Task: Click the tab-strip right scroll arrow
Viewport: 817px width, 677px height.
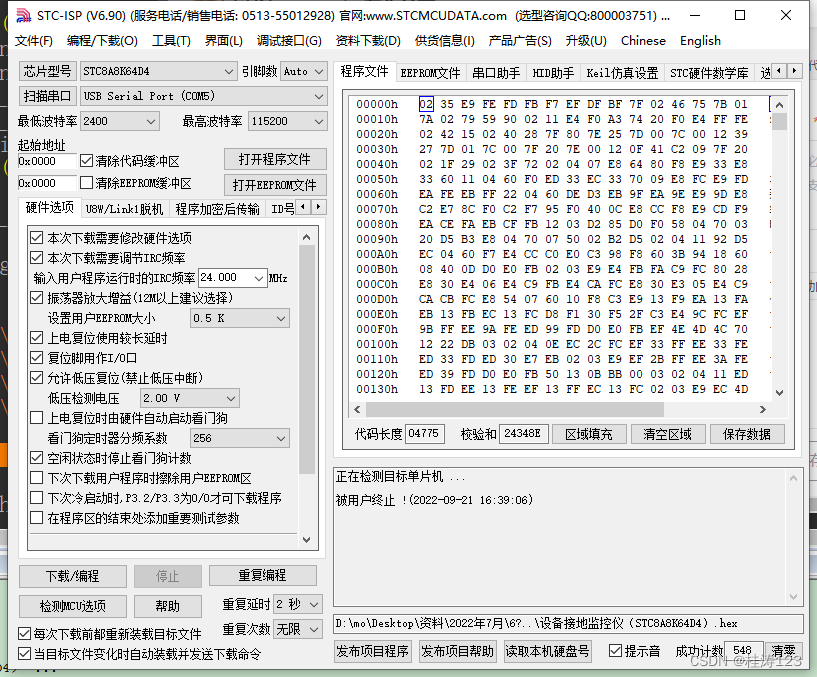Action: 792,71
